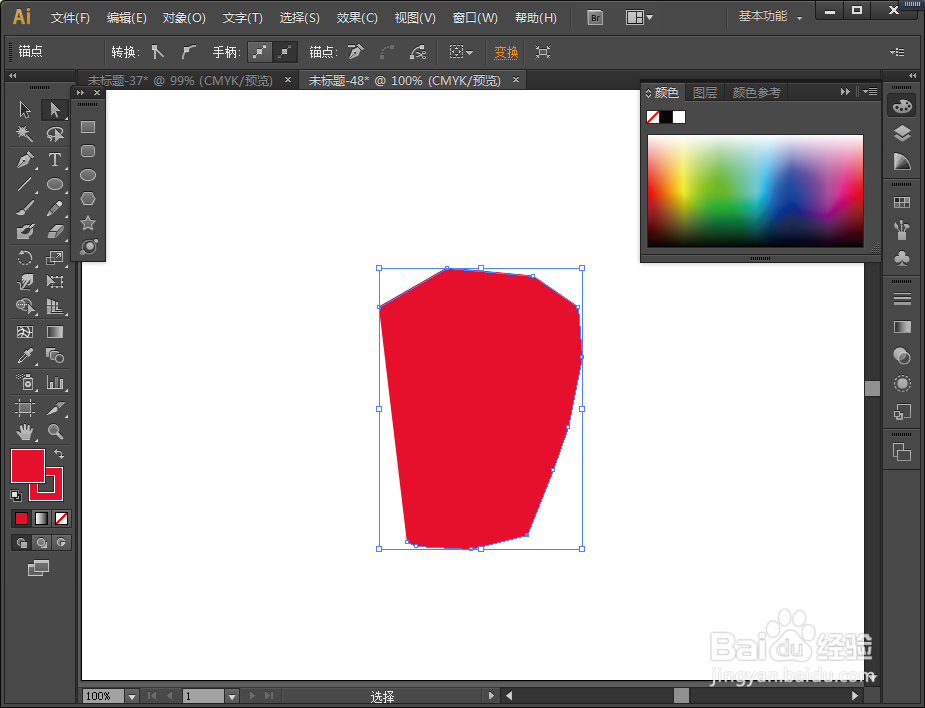Switch to the 颜色参考 panel tab
925x708 pixels.
[x=756, y=92]
